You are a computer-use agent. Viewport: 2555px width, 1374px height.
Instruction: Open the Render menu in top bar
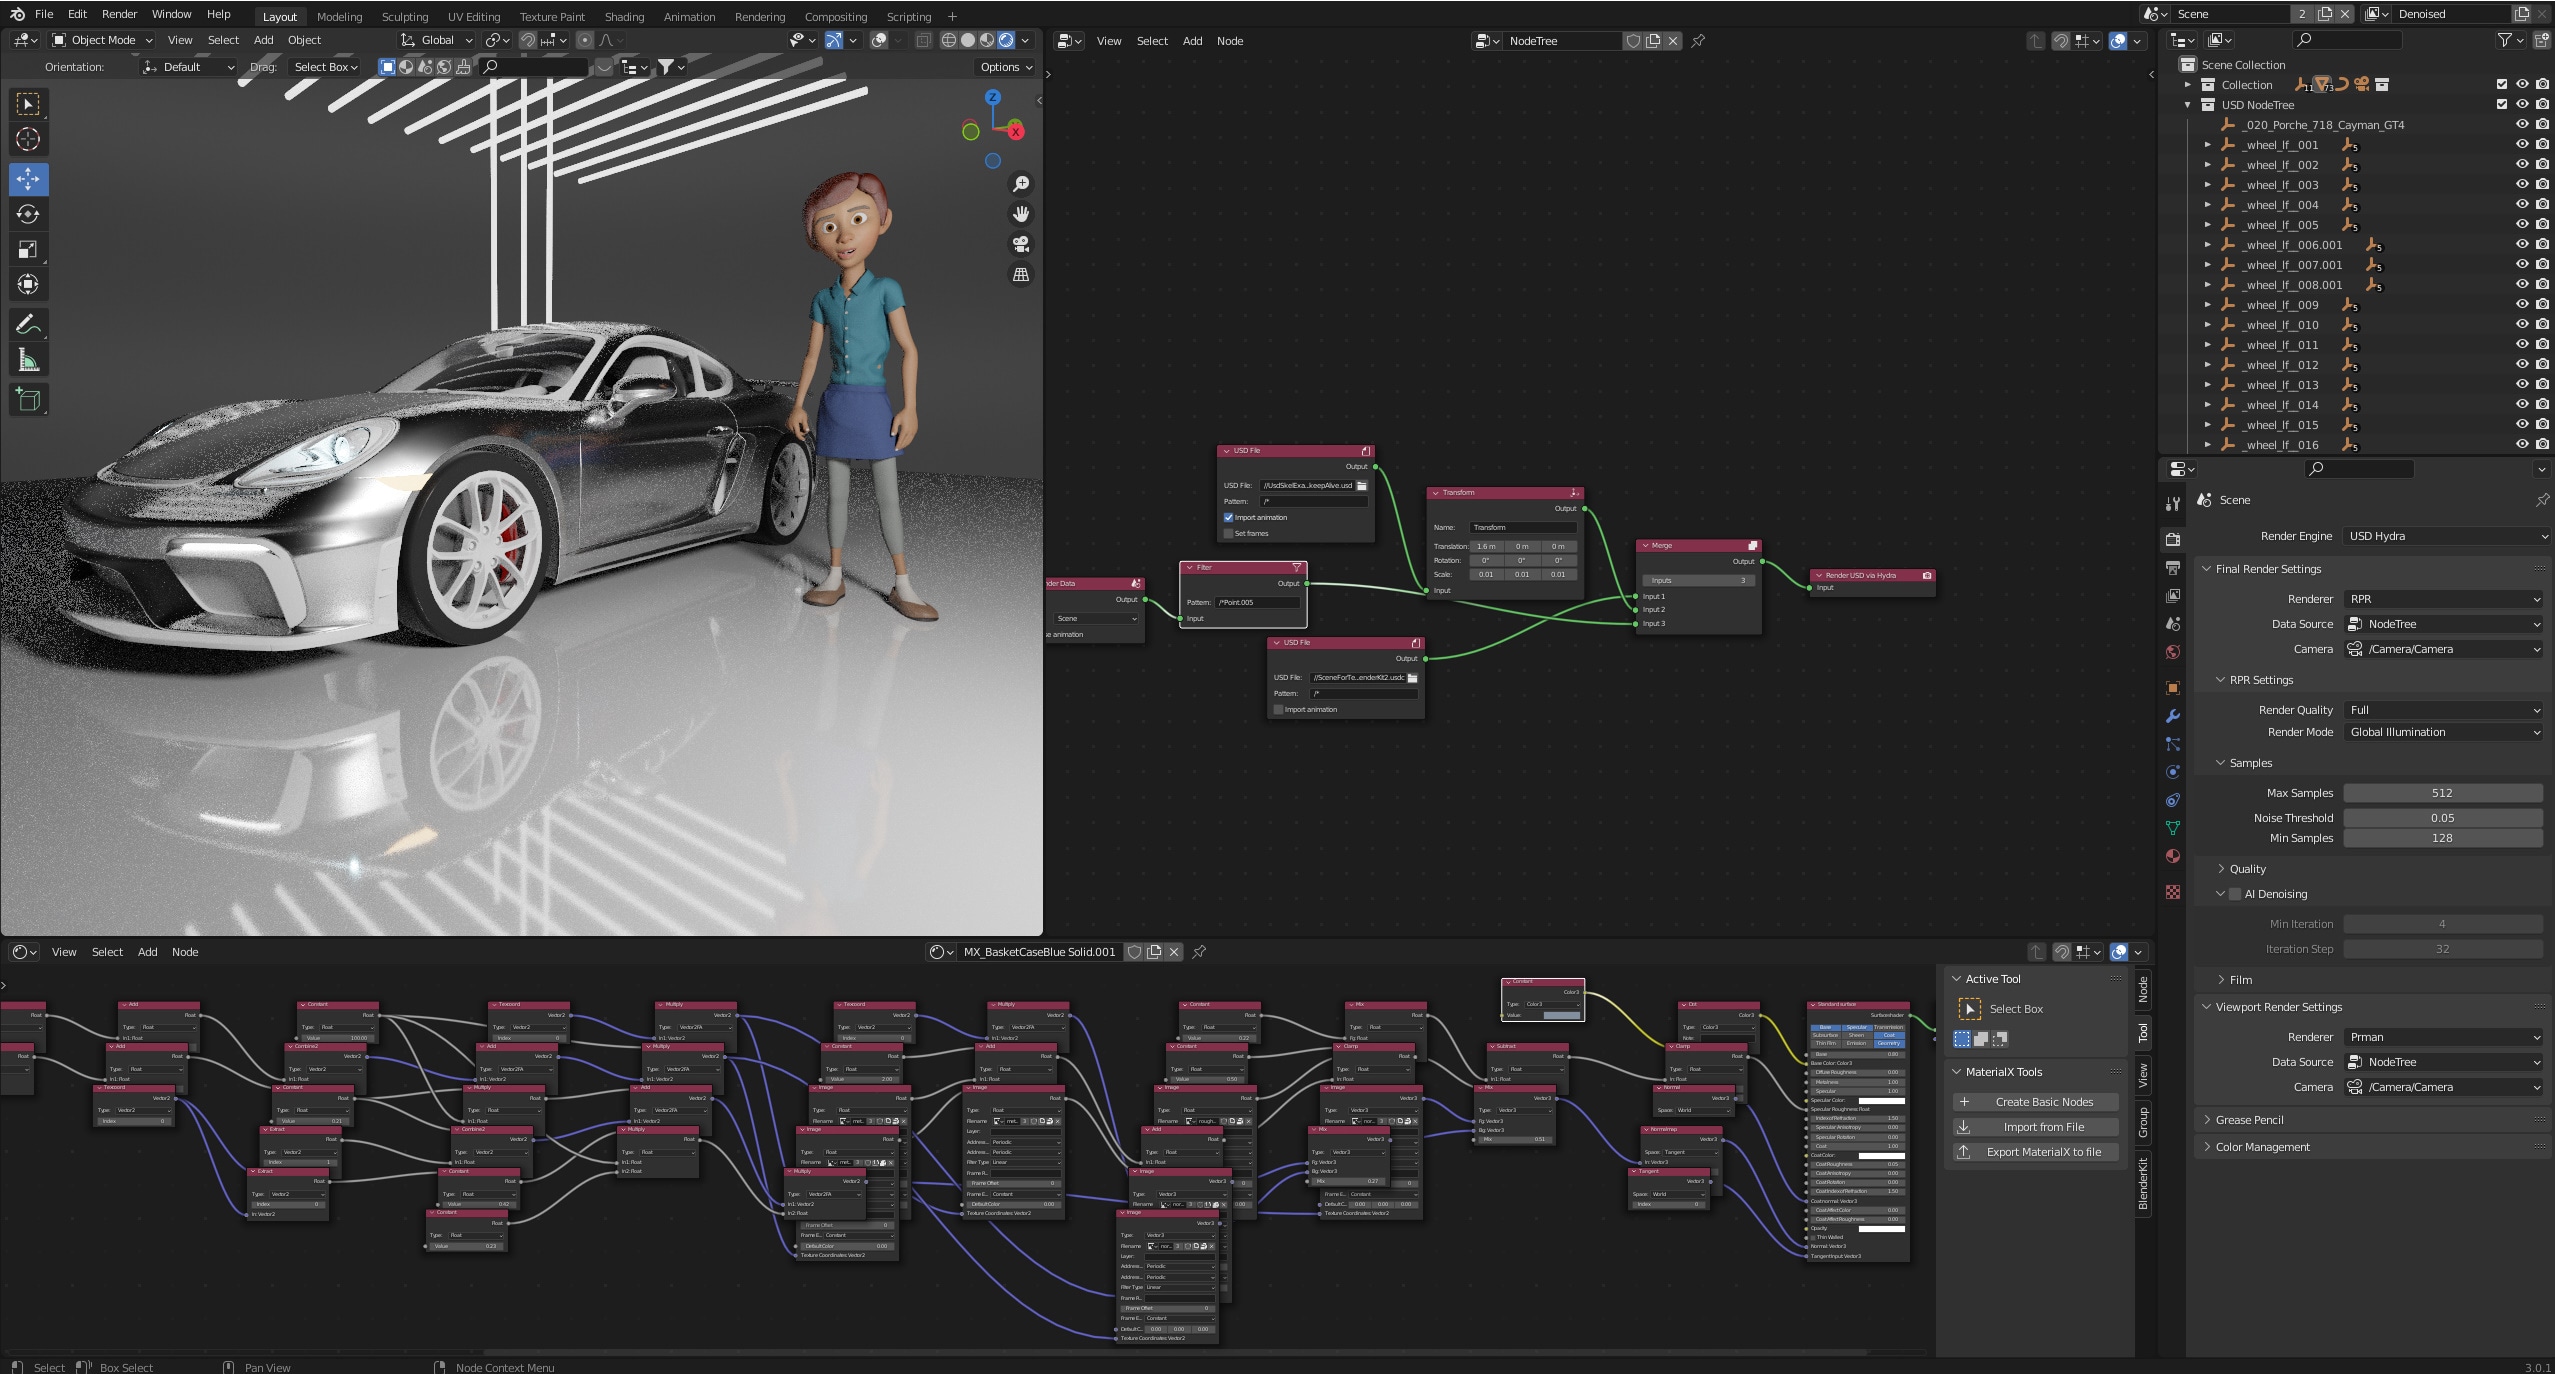tap(119, 14)
